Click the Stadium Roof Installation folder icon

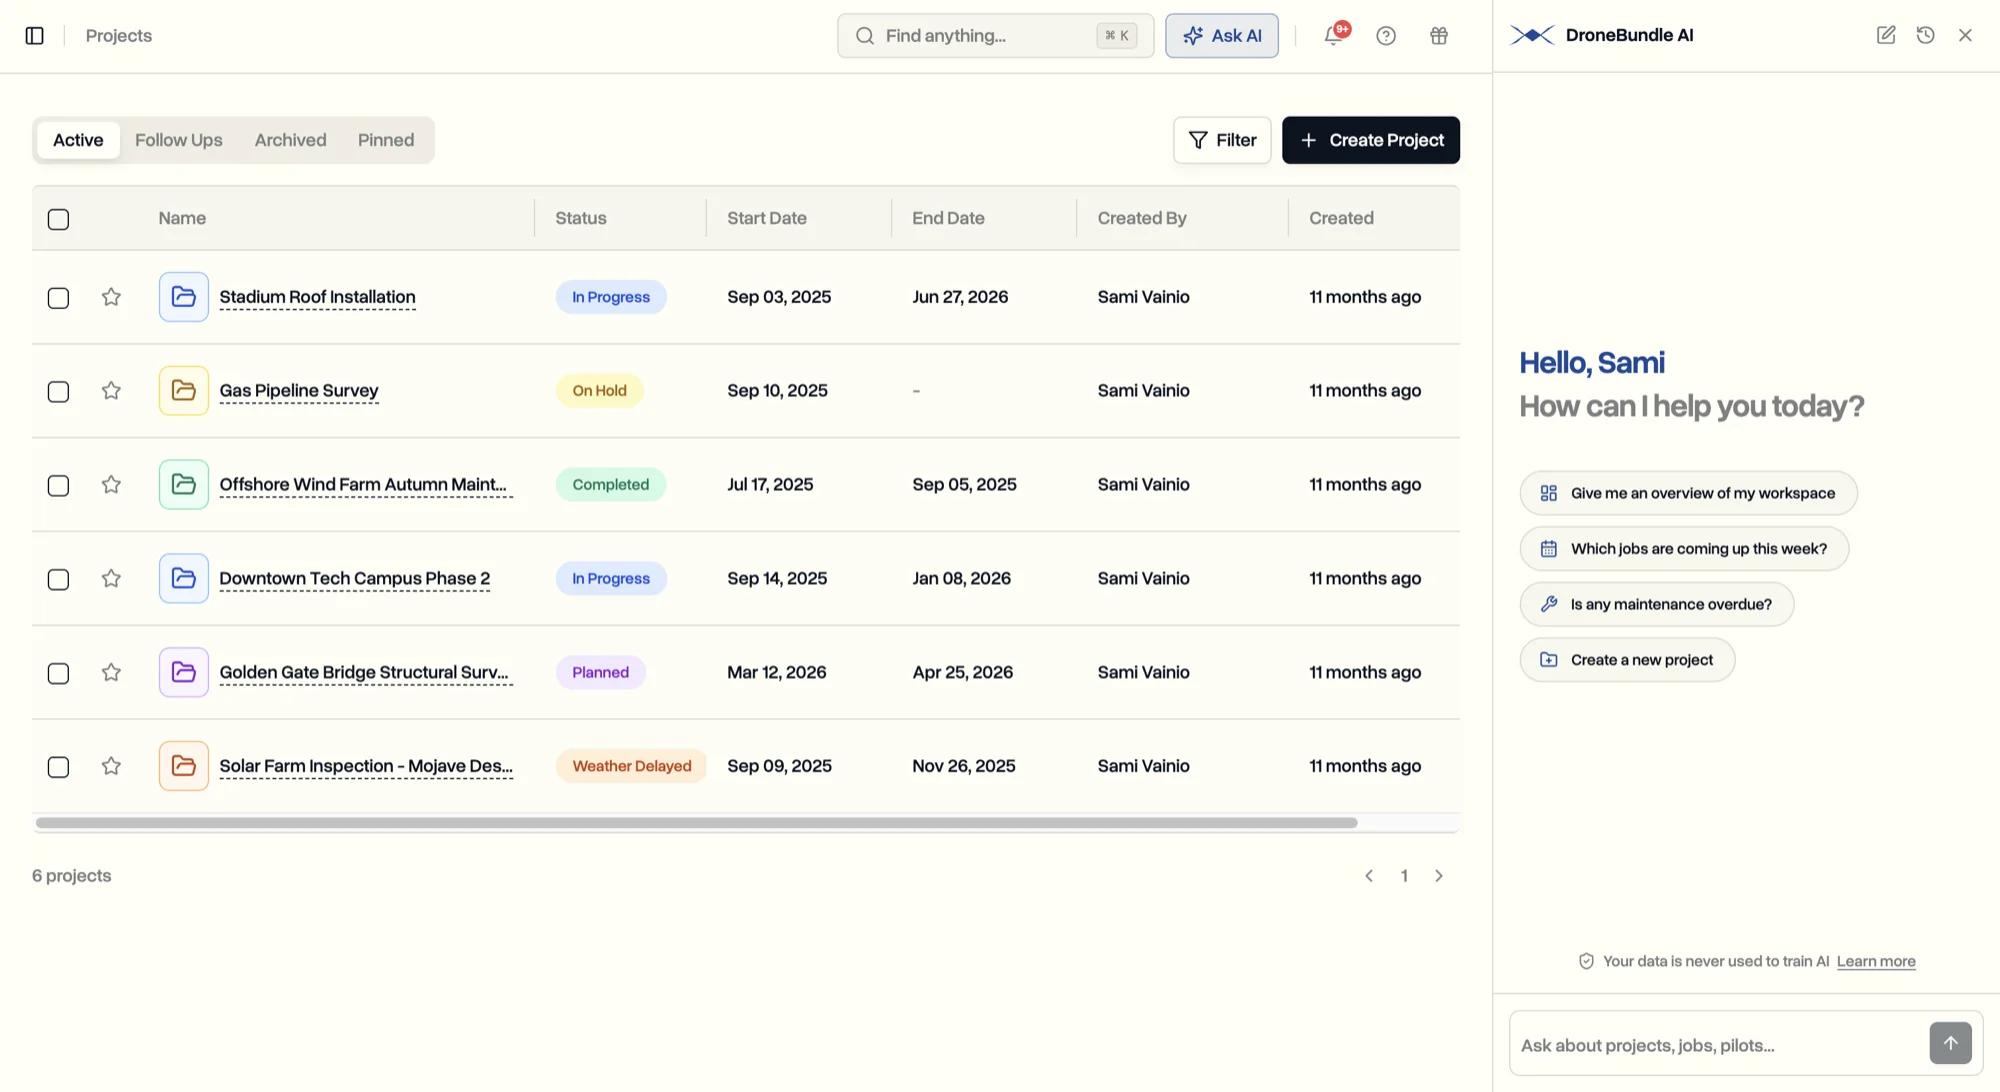(184, 297)
